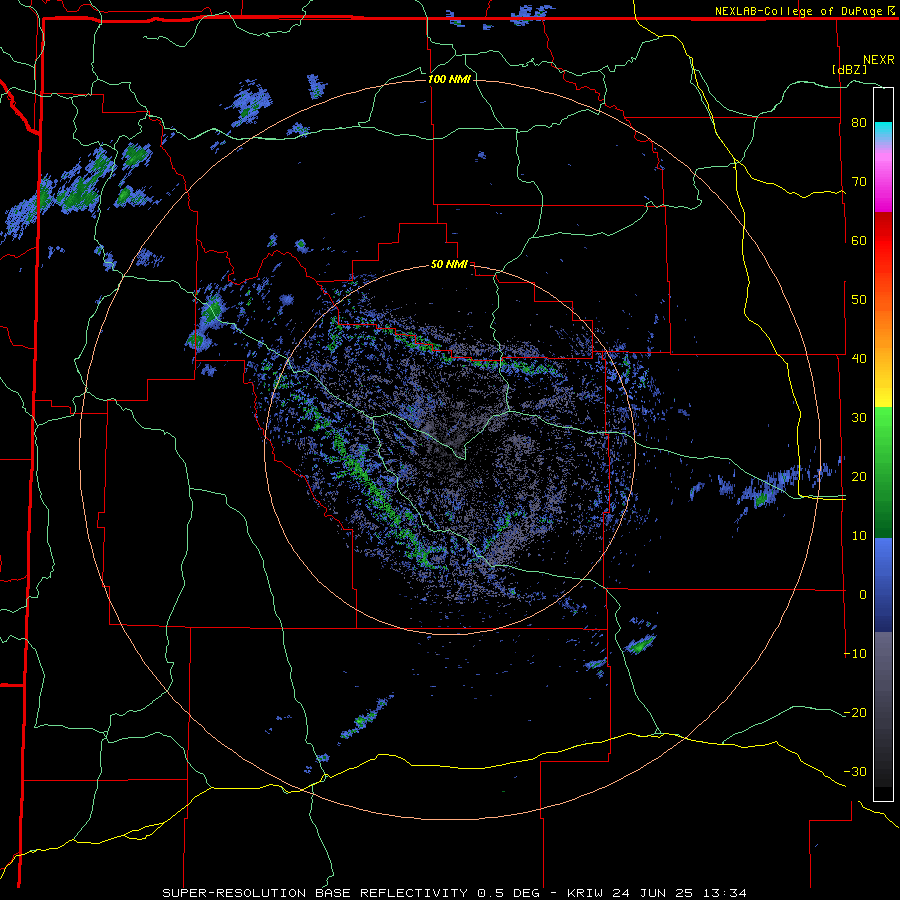Pick the gray band of the color bar
900x900 pixels.
tap(883, 709)
